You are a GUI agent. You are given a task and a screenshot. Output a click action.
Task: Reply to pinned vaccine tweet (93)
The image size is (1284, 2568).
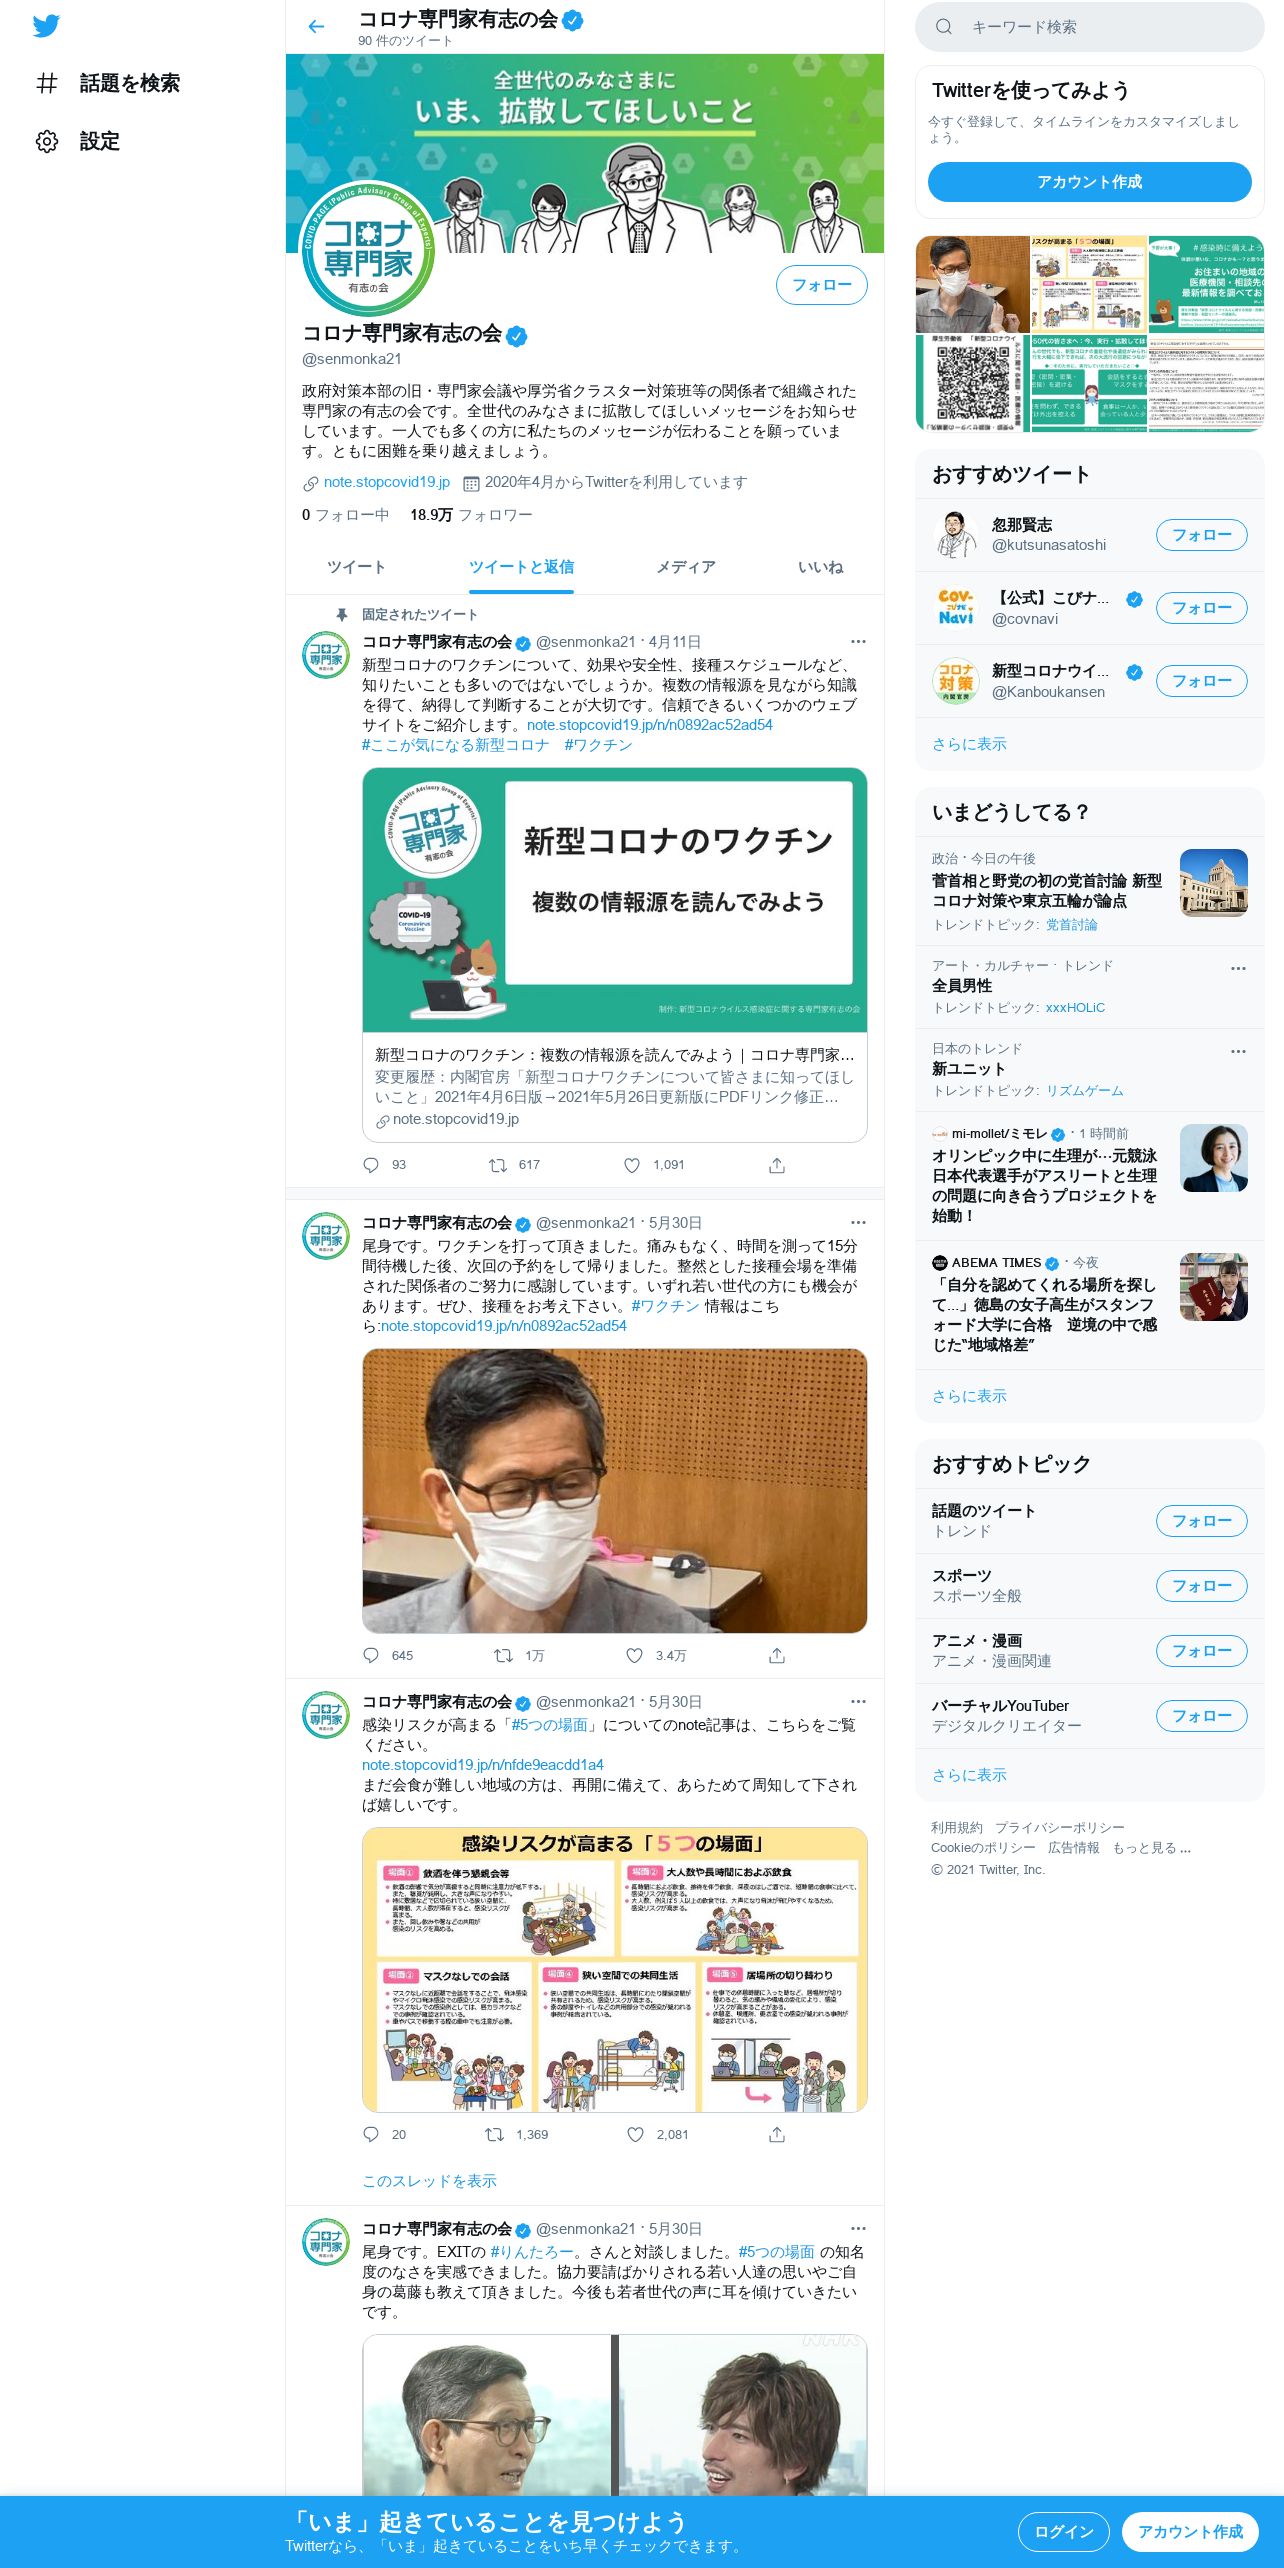(x=371, y=1165)
